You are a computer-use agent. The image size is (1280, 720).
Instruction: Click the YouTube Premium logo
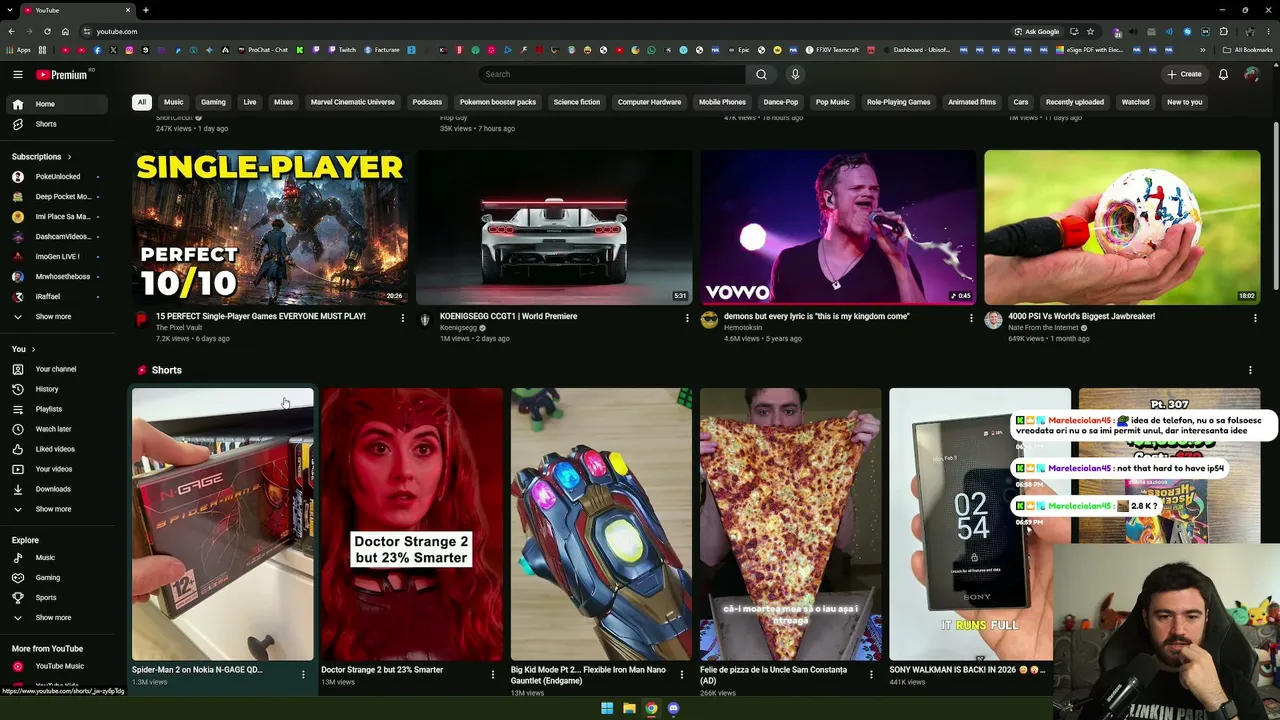[62, 74]
